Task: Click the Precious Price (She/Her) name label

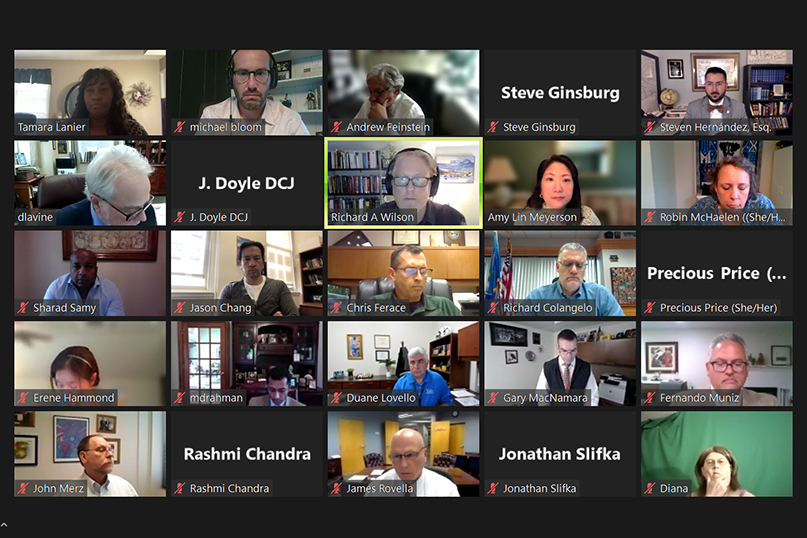Action: 718,308
